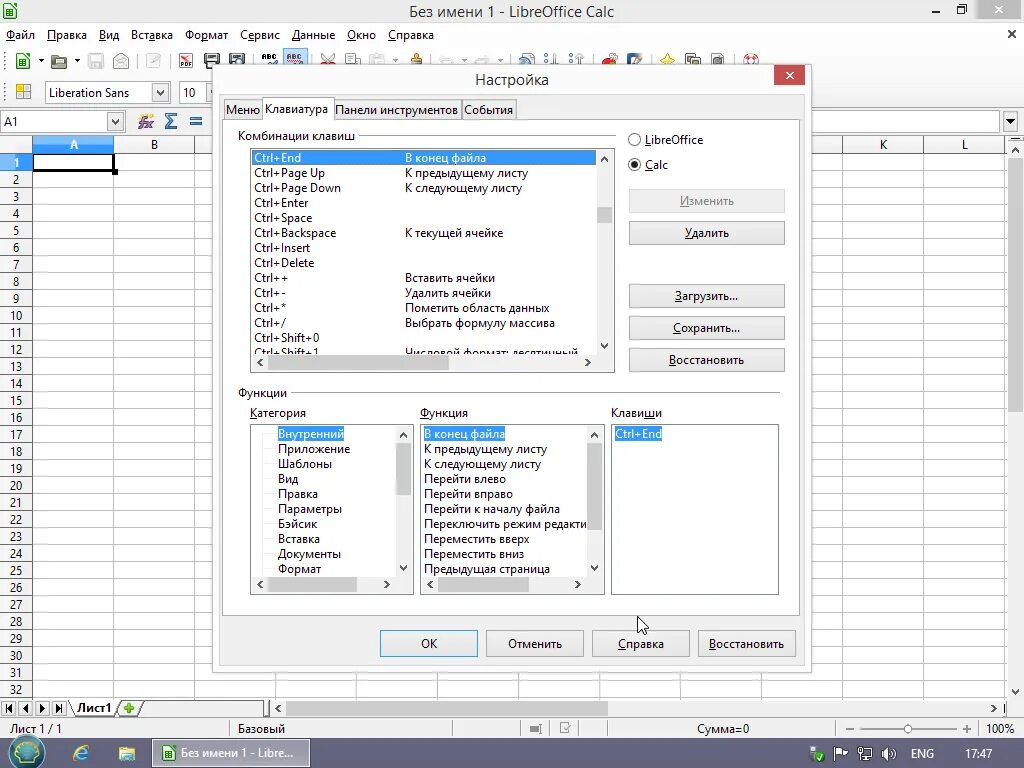Expand the formula bar arrow

click(1010, 121)
